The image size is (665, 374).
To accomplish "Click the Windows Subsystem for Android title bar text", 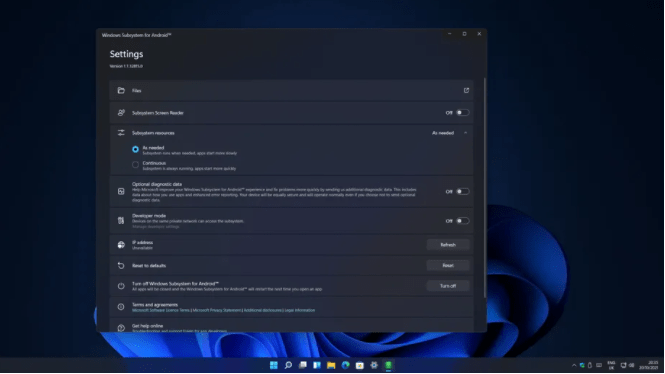I will pyautogui.click(x=137, y=35).
